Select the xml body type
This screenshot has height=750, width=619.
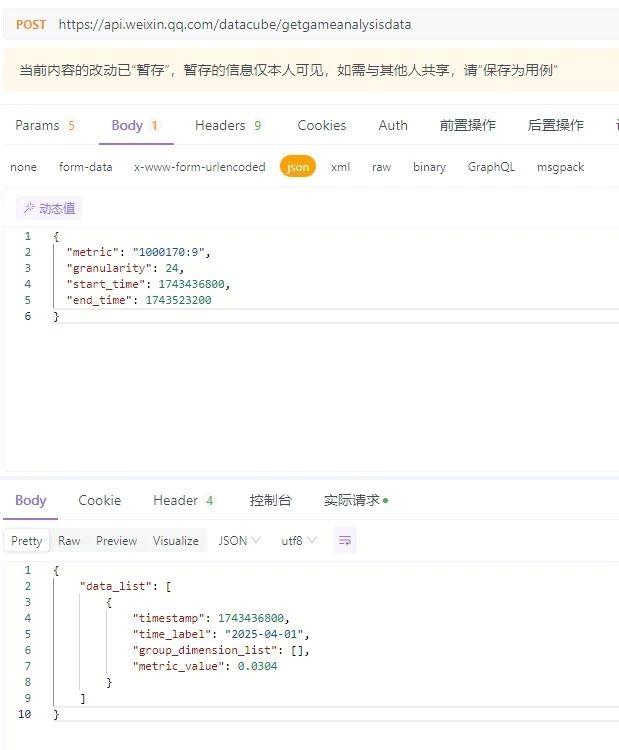coord(341,167)
